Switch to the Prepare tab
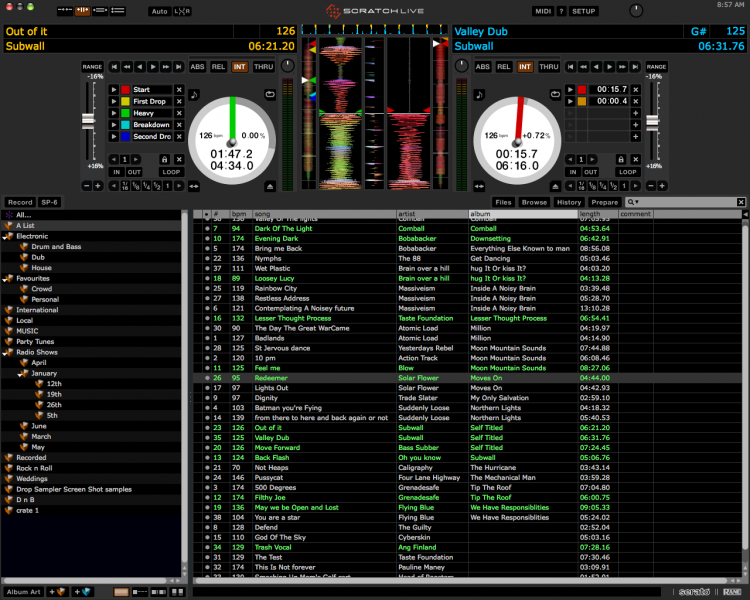 [x=604, y=202]
